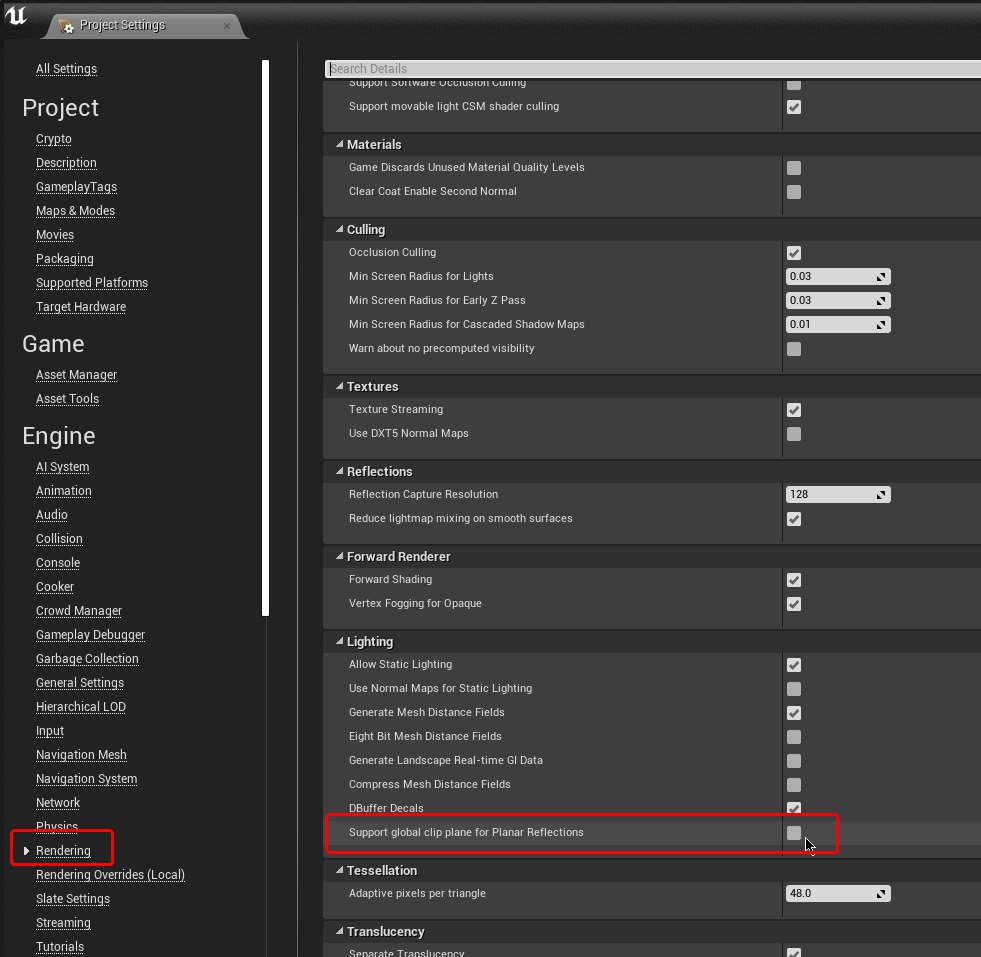
Task: Click spinner arrow icon in Adaptive pixels per triangle
Action: click(881, 894)
